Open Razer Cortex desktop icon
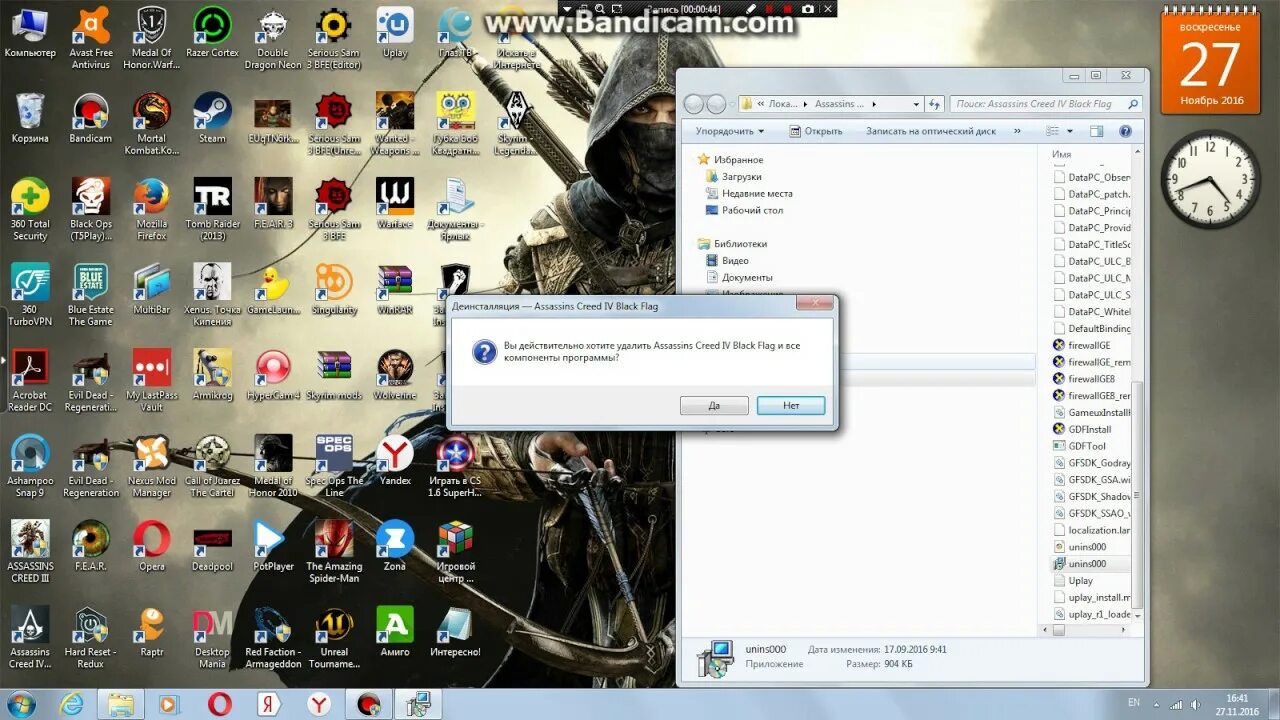 point(212,33)
